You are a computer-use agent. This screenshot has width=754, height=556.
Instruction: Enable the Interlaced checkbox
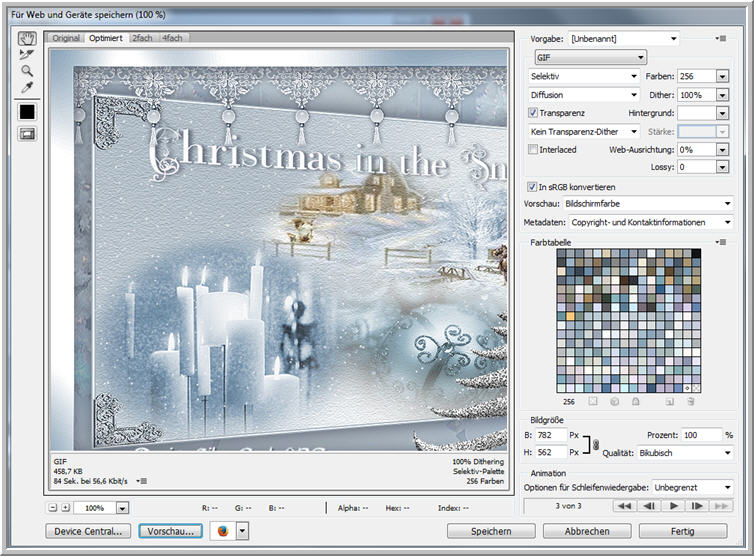click(x=533, y=150)
